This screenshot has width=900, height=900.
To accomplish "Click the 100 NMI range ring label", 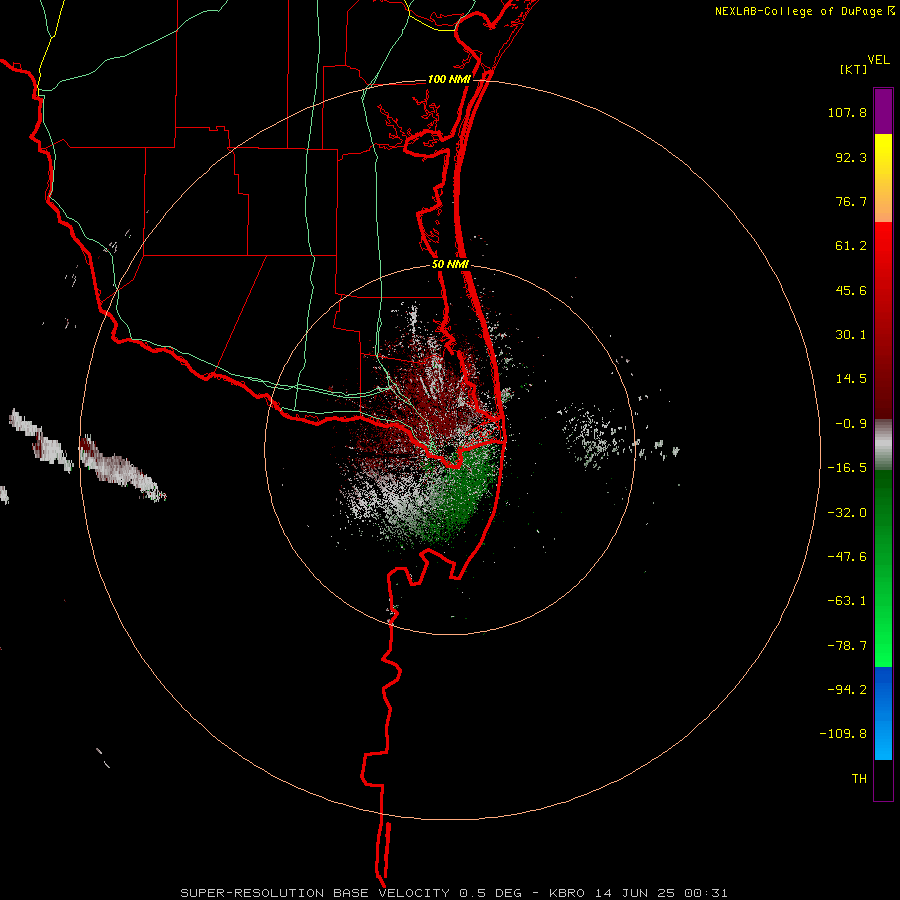I will click(x=449, y=79).
